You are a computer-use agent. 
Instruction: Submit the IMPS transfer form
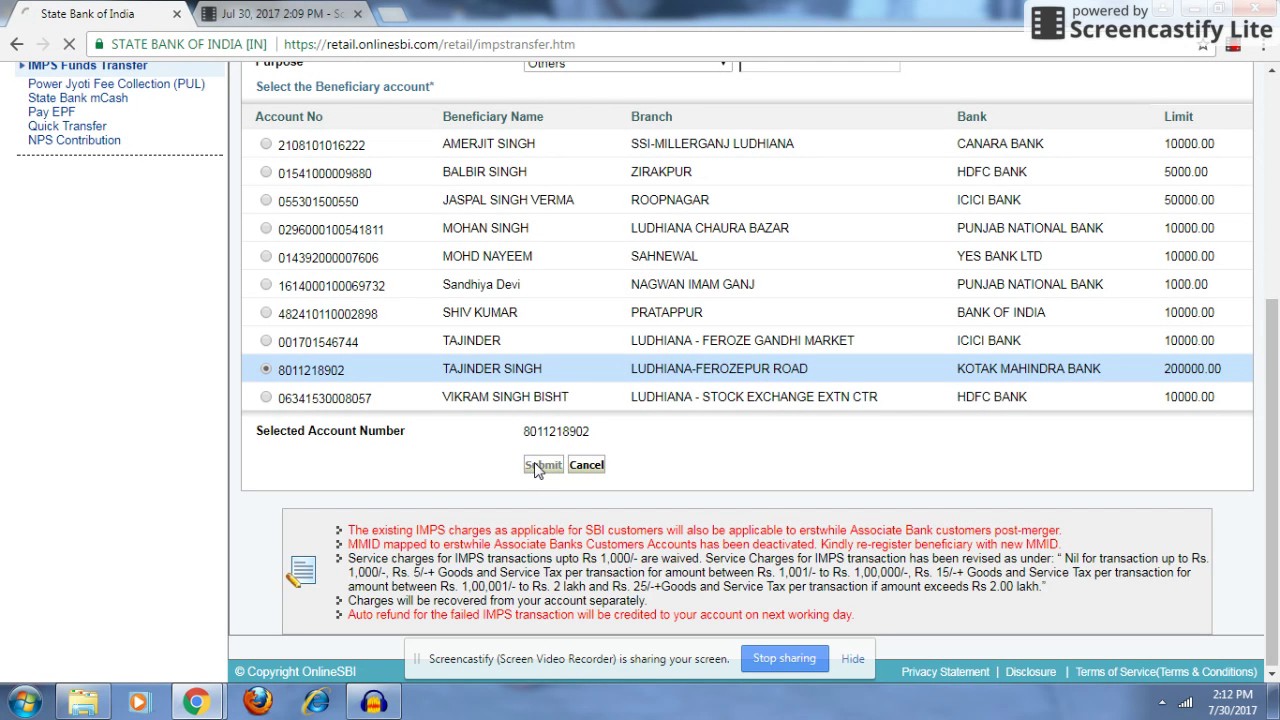click(543, 465)
